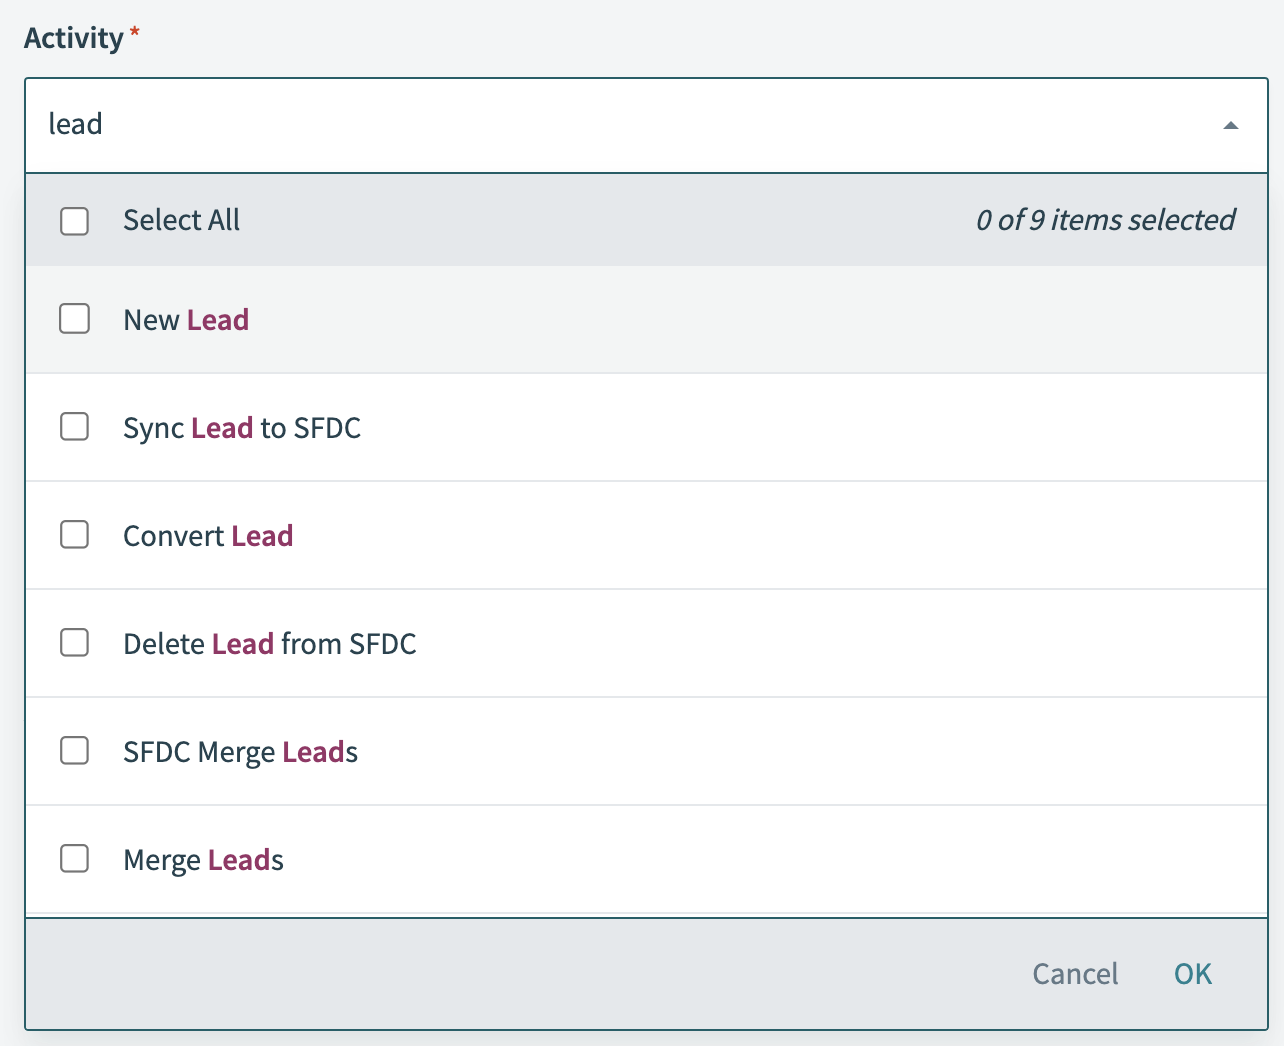Click the Activity field label
1284x1046 pixels.
70,36
